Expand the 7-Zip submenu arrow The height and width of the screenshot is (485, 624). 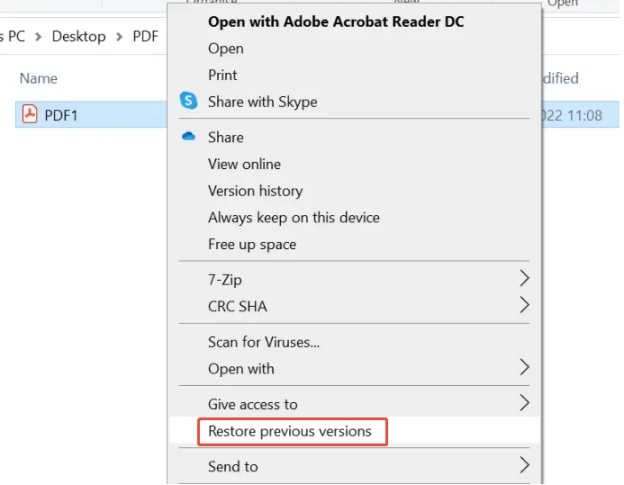525,278
